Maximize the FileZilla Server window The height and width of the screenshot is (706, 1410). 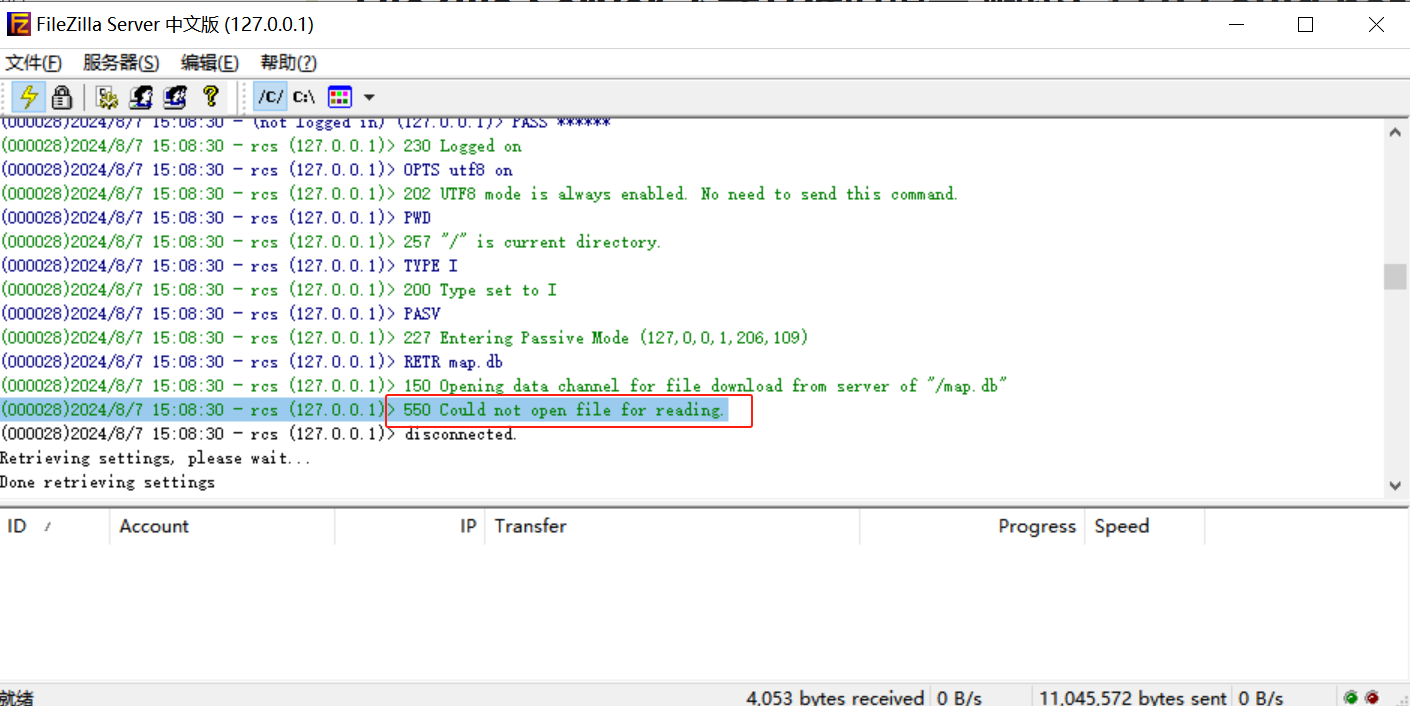(x=1305, y=25)
